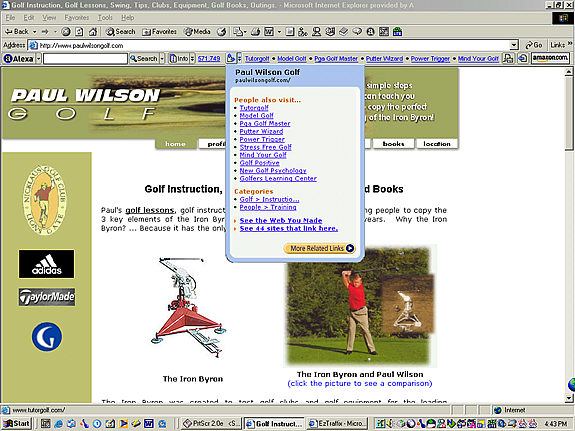Click the Alexa search input field
Viewport: 575px width, 431px height.
point(85,58)
